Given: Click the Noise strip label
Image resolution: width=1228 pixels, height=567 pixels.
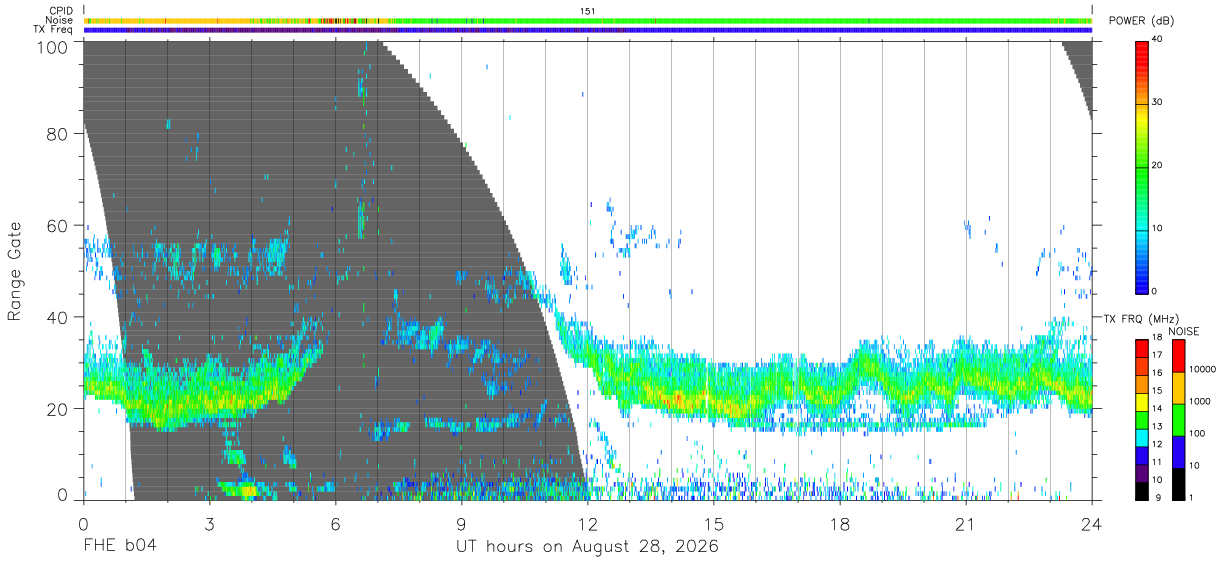Looking at the screenshot, I should 60,20.
